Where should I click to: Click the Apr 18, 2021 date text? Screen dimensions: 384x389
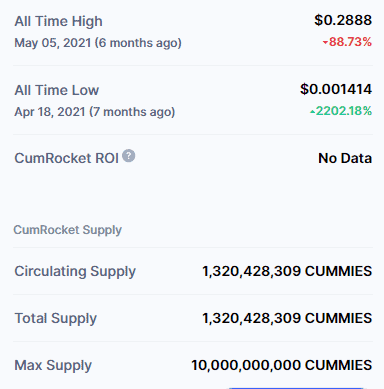pyautogui.click(x=95, y=112)
